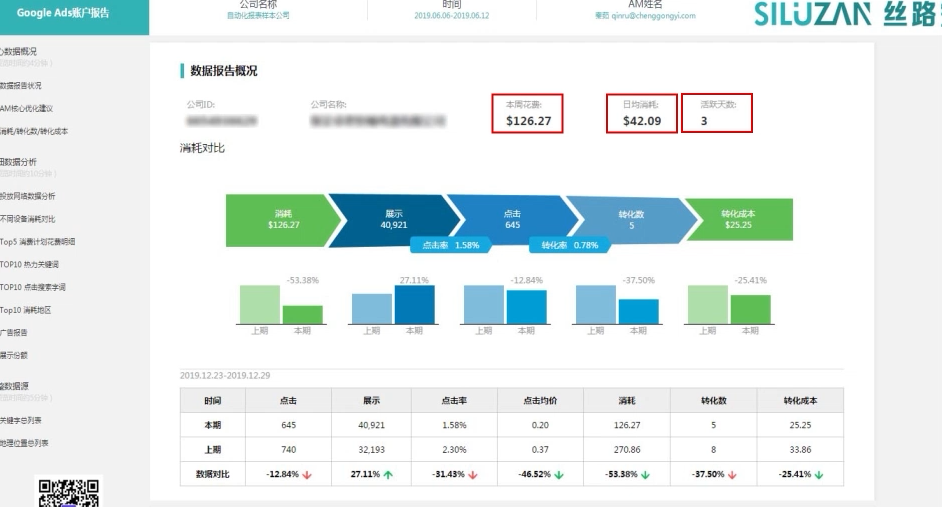Click the green down arrow beside -25.41% in table
Viewport: 942px width, 507px height.
coord(818,475)
